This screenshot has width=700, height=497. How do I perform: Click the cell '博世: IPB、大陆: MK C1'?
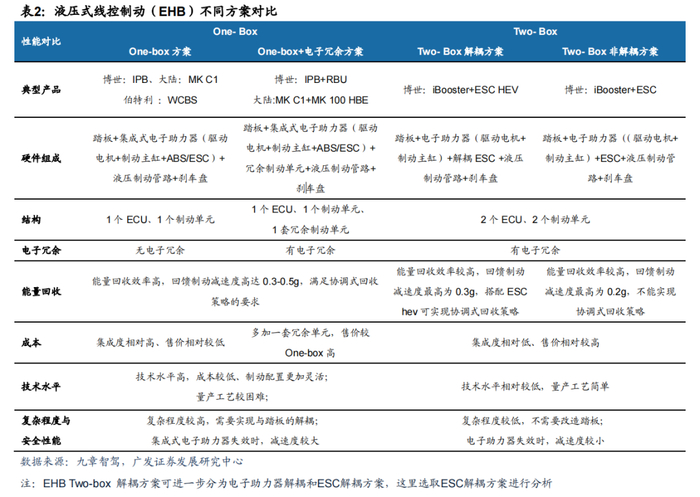[160, 79]
